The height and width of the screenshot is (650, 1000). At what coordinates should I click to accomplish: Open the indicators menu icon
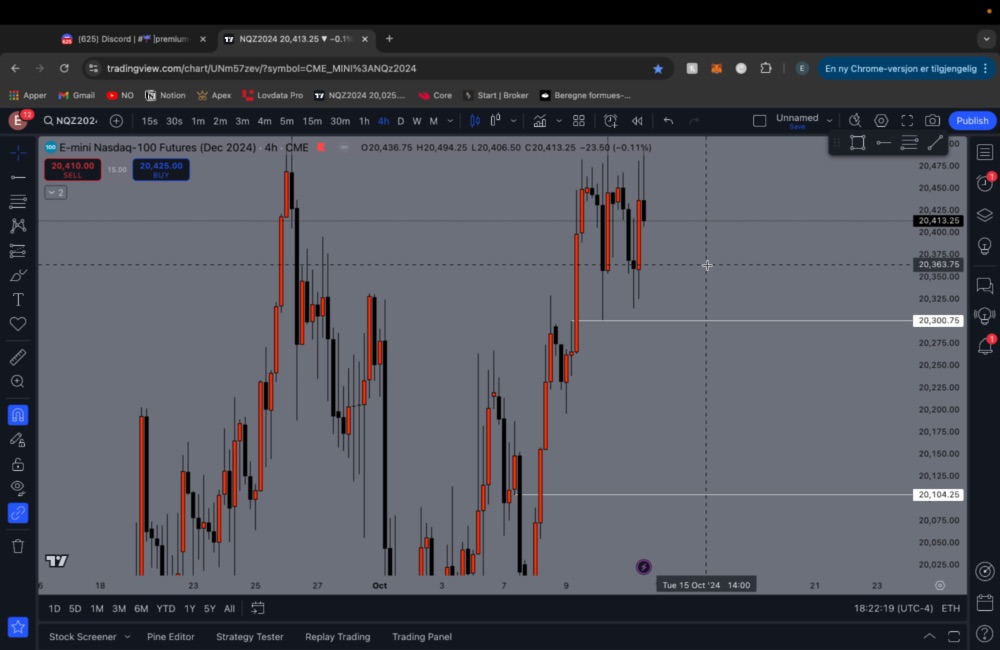pos(540,121)
